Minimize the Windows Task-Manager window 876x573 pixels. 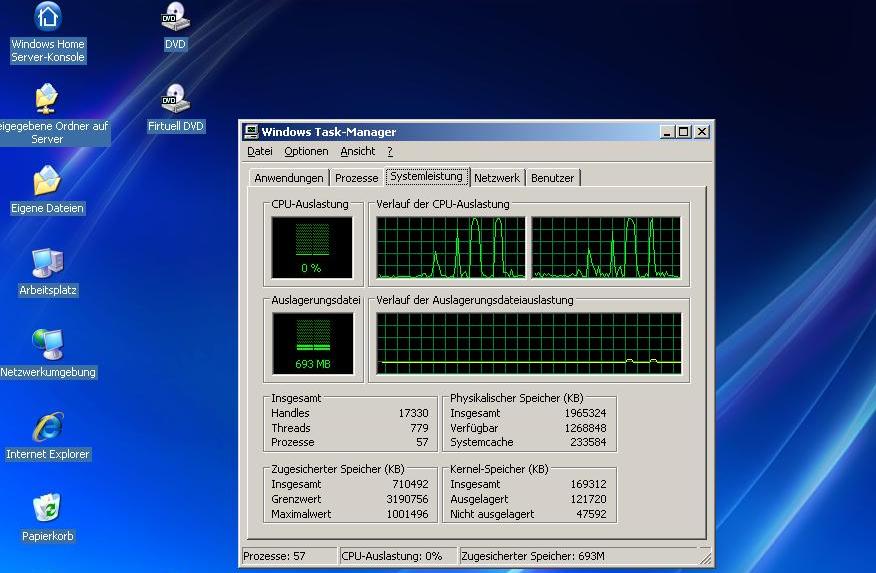[x=666, y=132]
